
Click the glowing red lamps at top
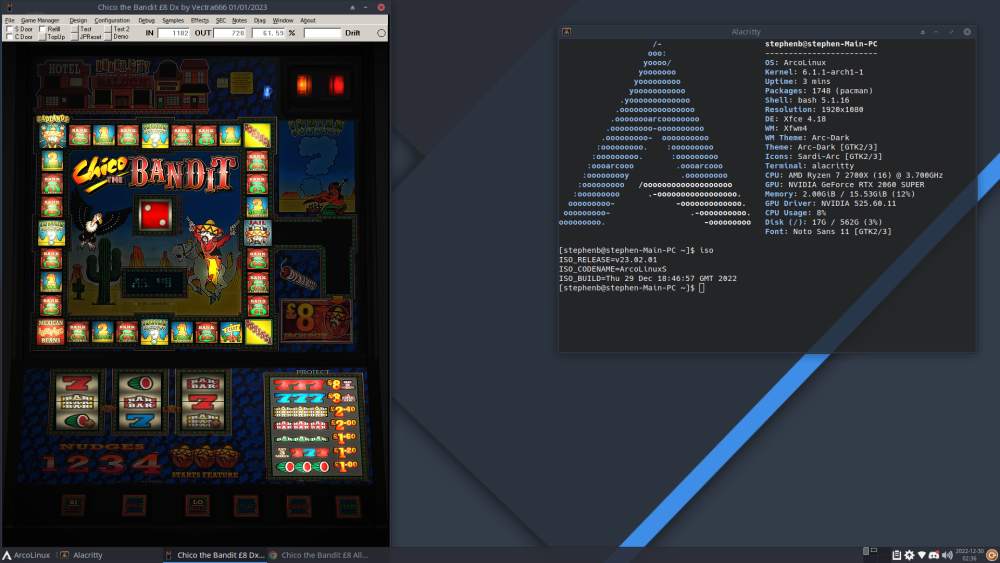click(320, 84)
